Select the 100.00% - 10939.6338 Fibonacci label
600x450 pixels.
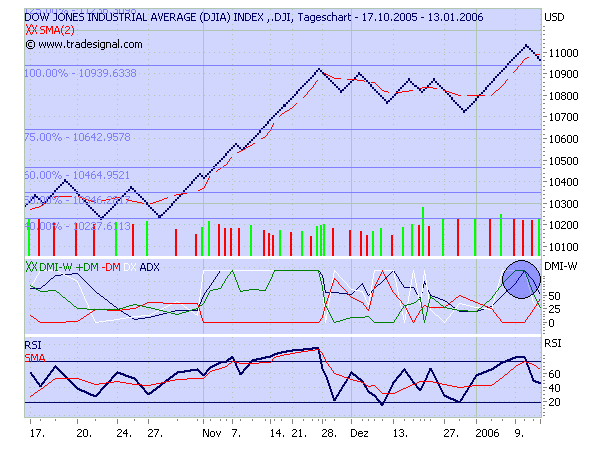80,73
